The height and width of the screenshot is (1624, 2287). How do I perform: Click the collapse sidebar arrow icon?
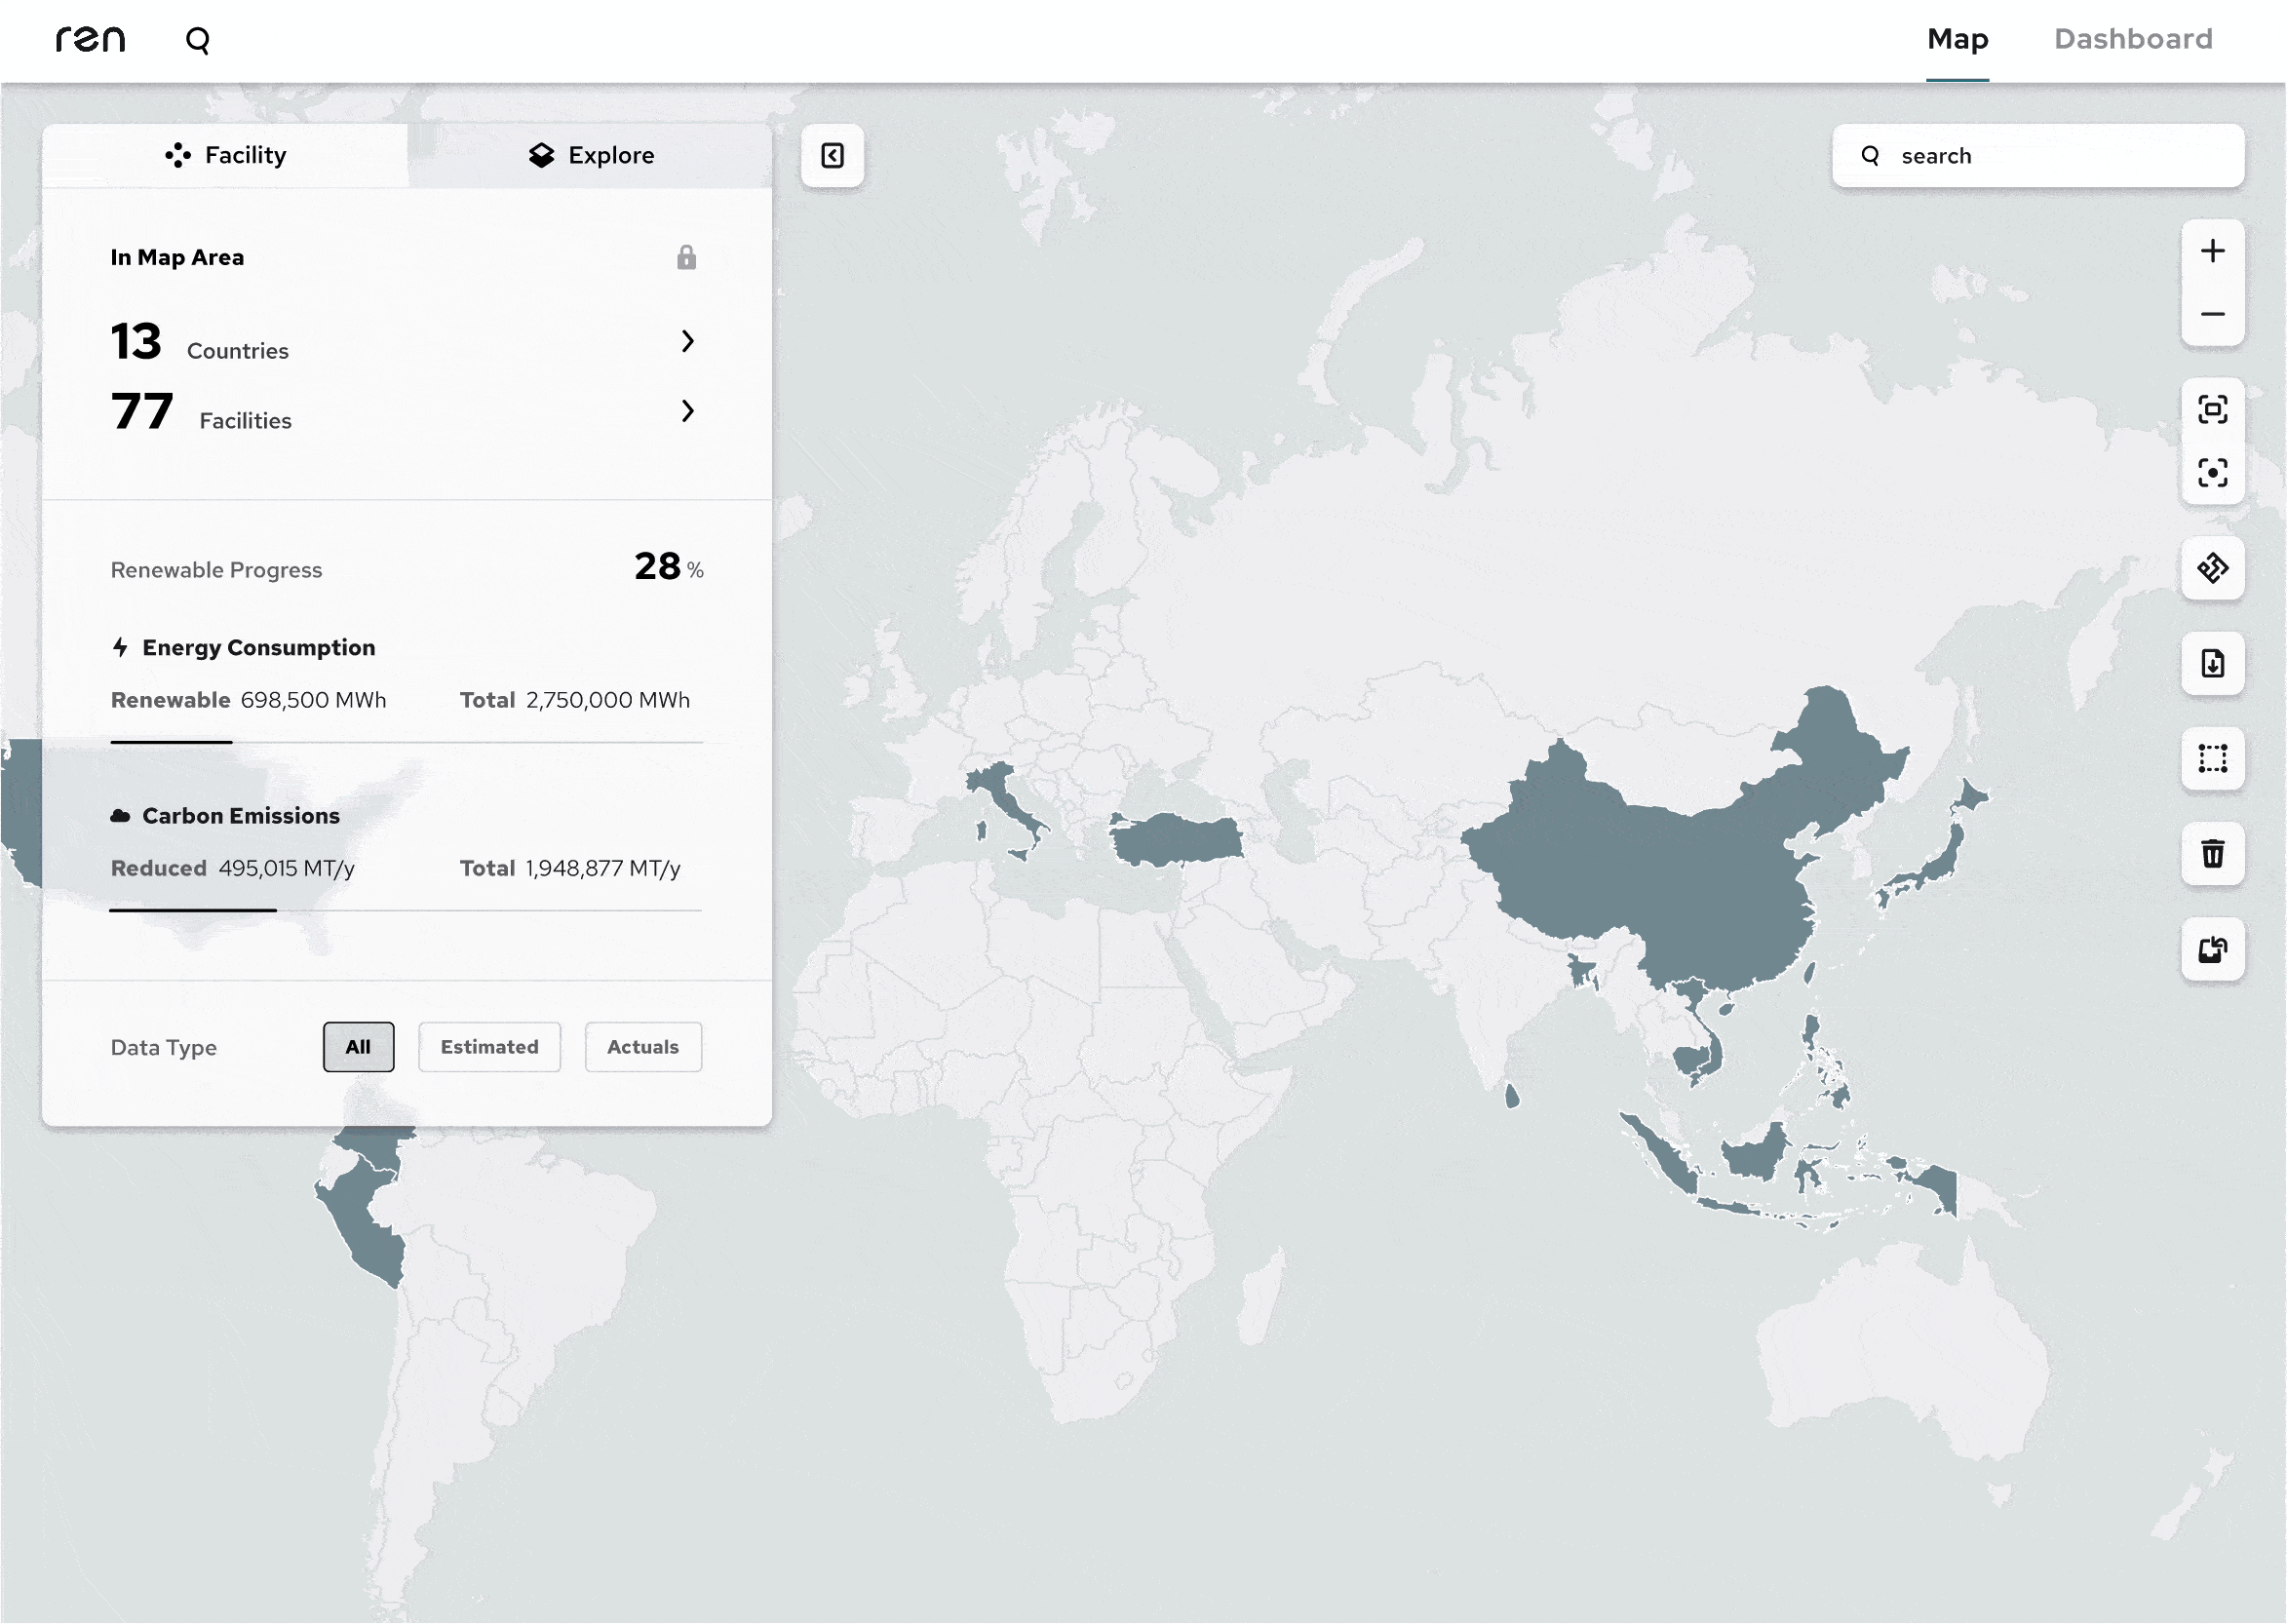(x=832, y=155)
